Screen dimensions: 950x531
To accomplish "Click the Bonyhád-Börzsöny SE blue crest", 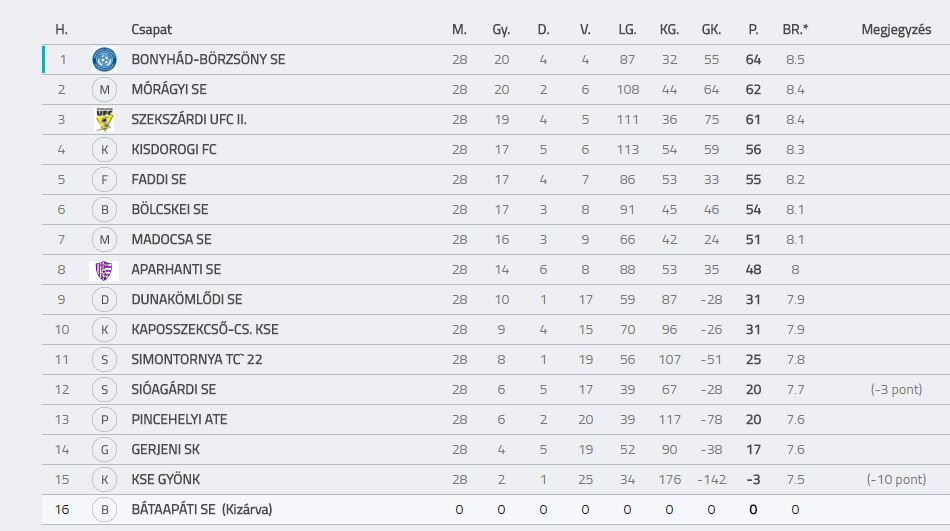I will click(104, 59).
